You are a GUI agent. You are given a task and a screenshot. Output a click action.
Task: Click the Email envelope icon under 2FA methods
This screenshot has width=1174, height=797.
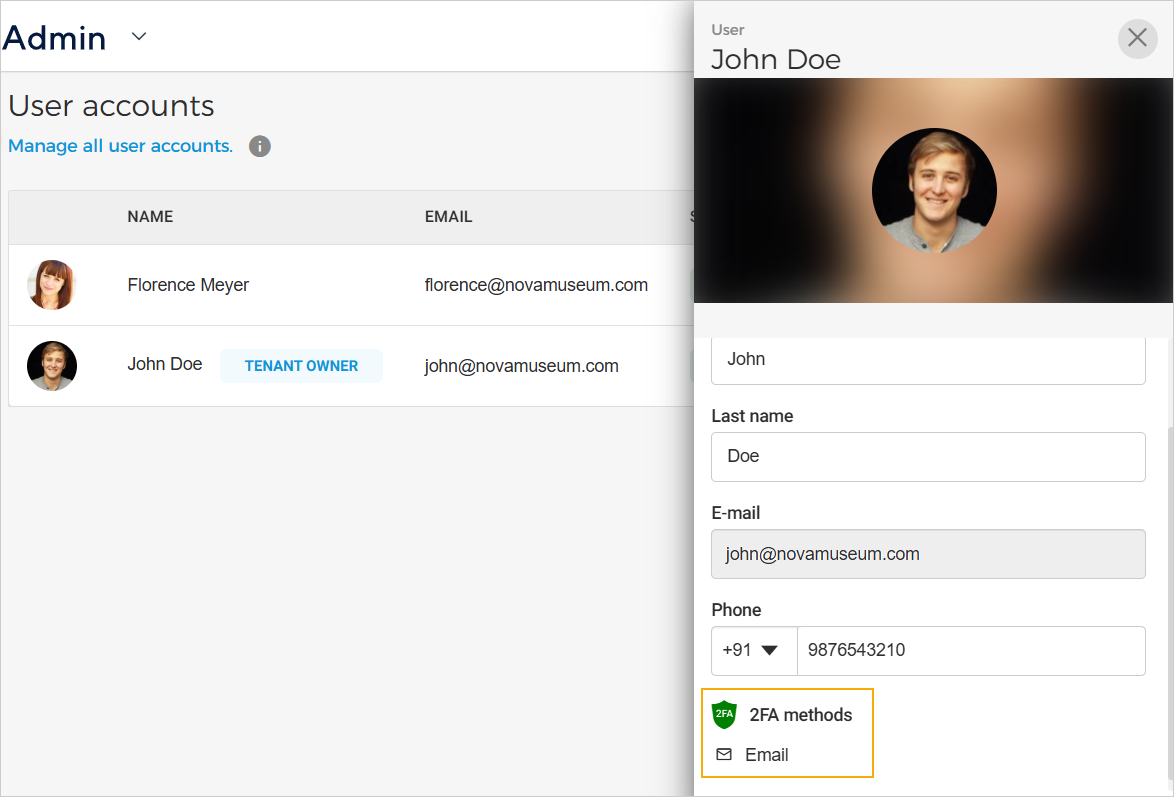point(724,755)
